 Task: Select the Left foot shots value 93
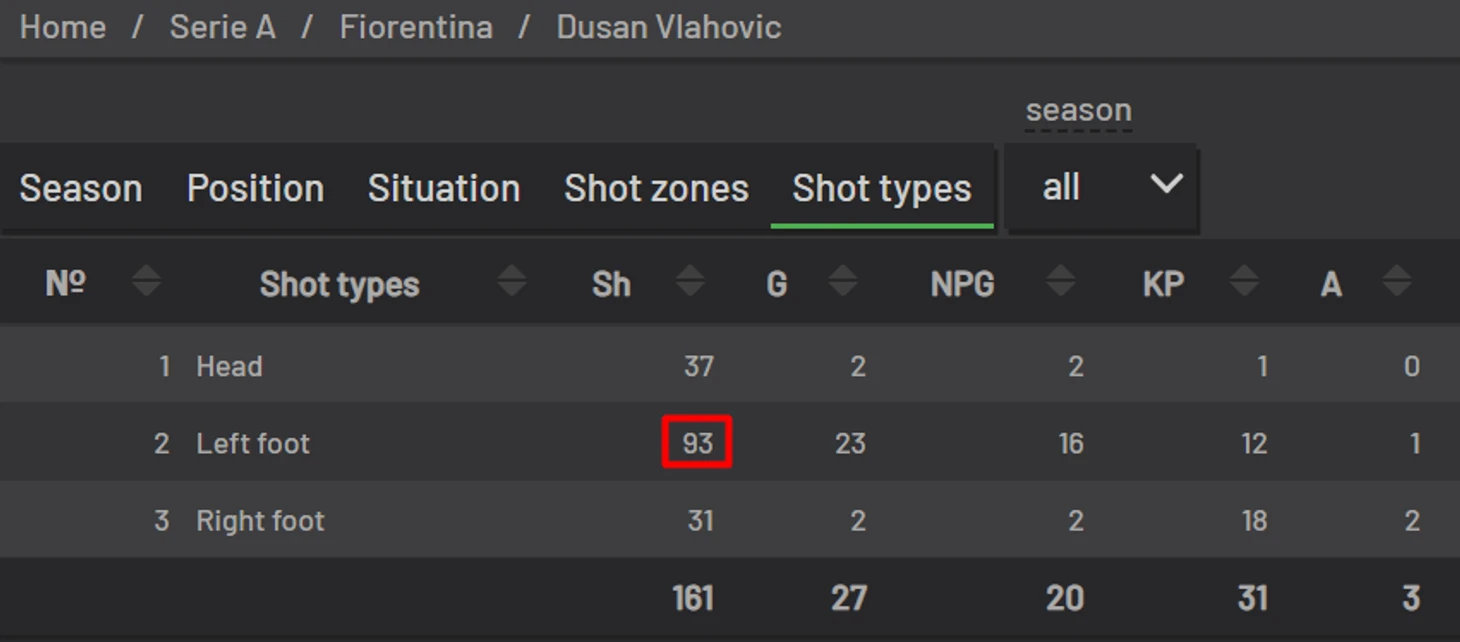pos(698,442)
